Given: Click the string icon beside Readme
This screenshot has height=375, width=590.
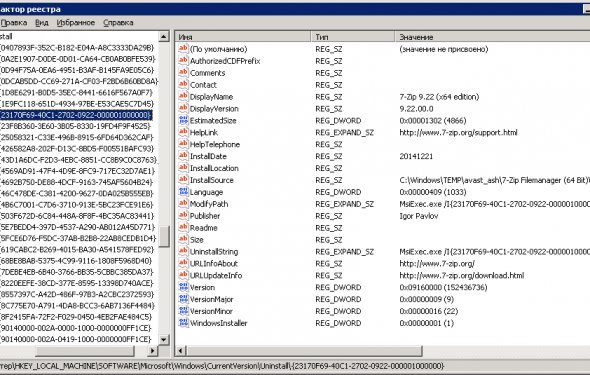Looking at the screenshot, I should tap(183, 228).
